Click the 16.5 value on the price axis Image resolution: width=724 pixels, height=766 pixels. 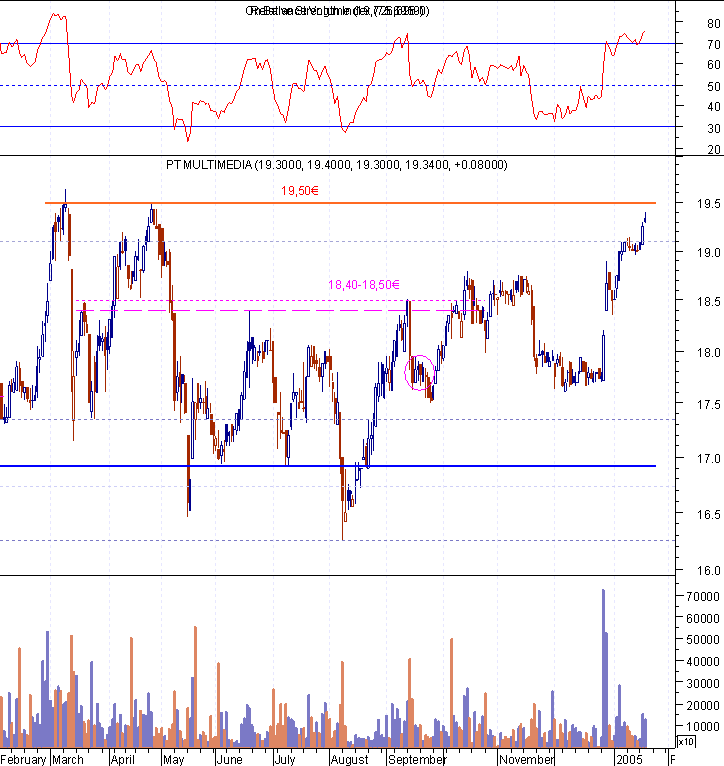point(709,514)
